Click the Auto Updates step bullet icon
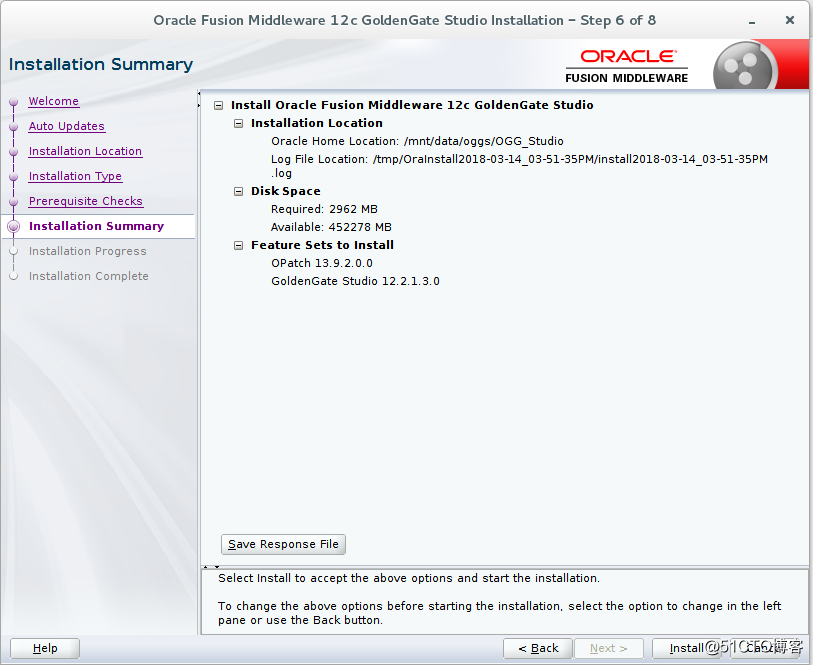Screen dimensions: 813x665 click(14, 126)
